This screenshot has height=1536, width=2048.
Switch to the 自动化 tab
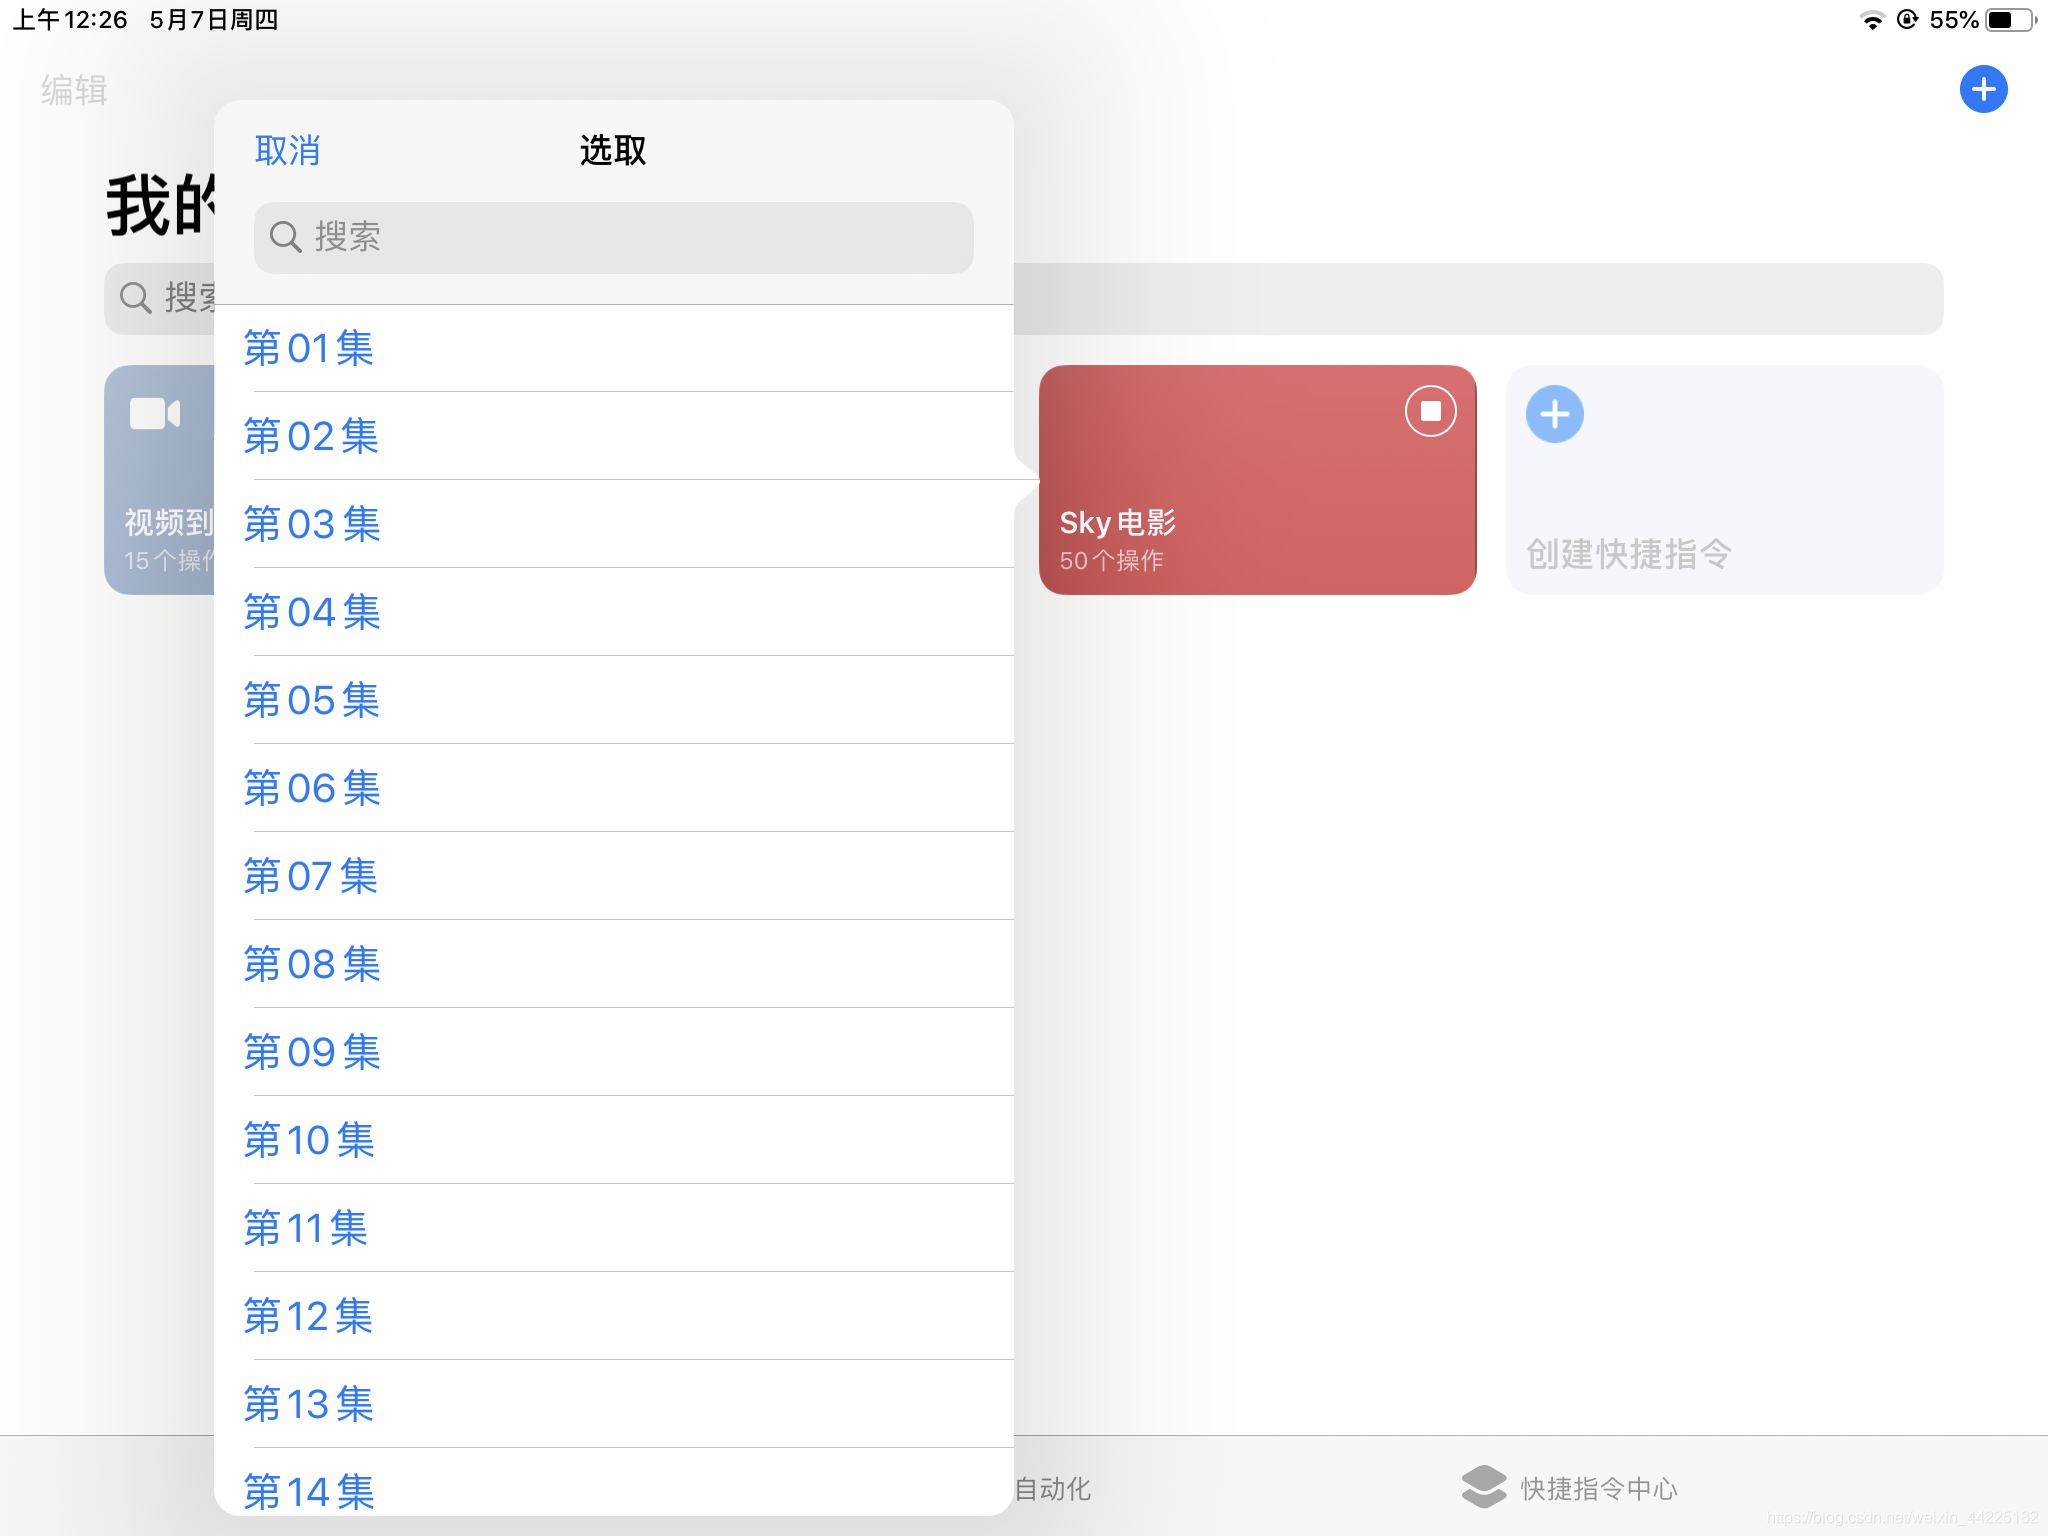tap(1052, 1488)
